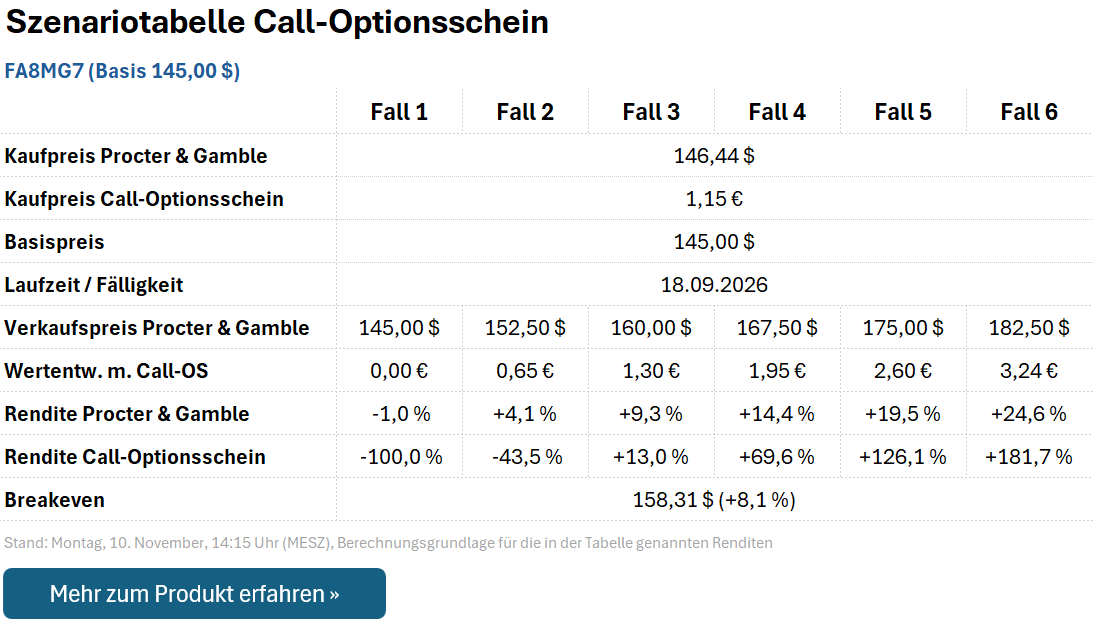Click the Laufzeit date 18.09.2026

click(x=714, y=285)
